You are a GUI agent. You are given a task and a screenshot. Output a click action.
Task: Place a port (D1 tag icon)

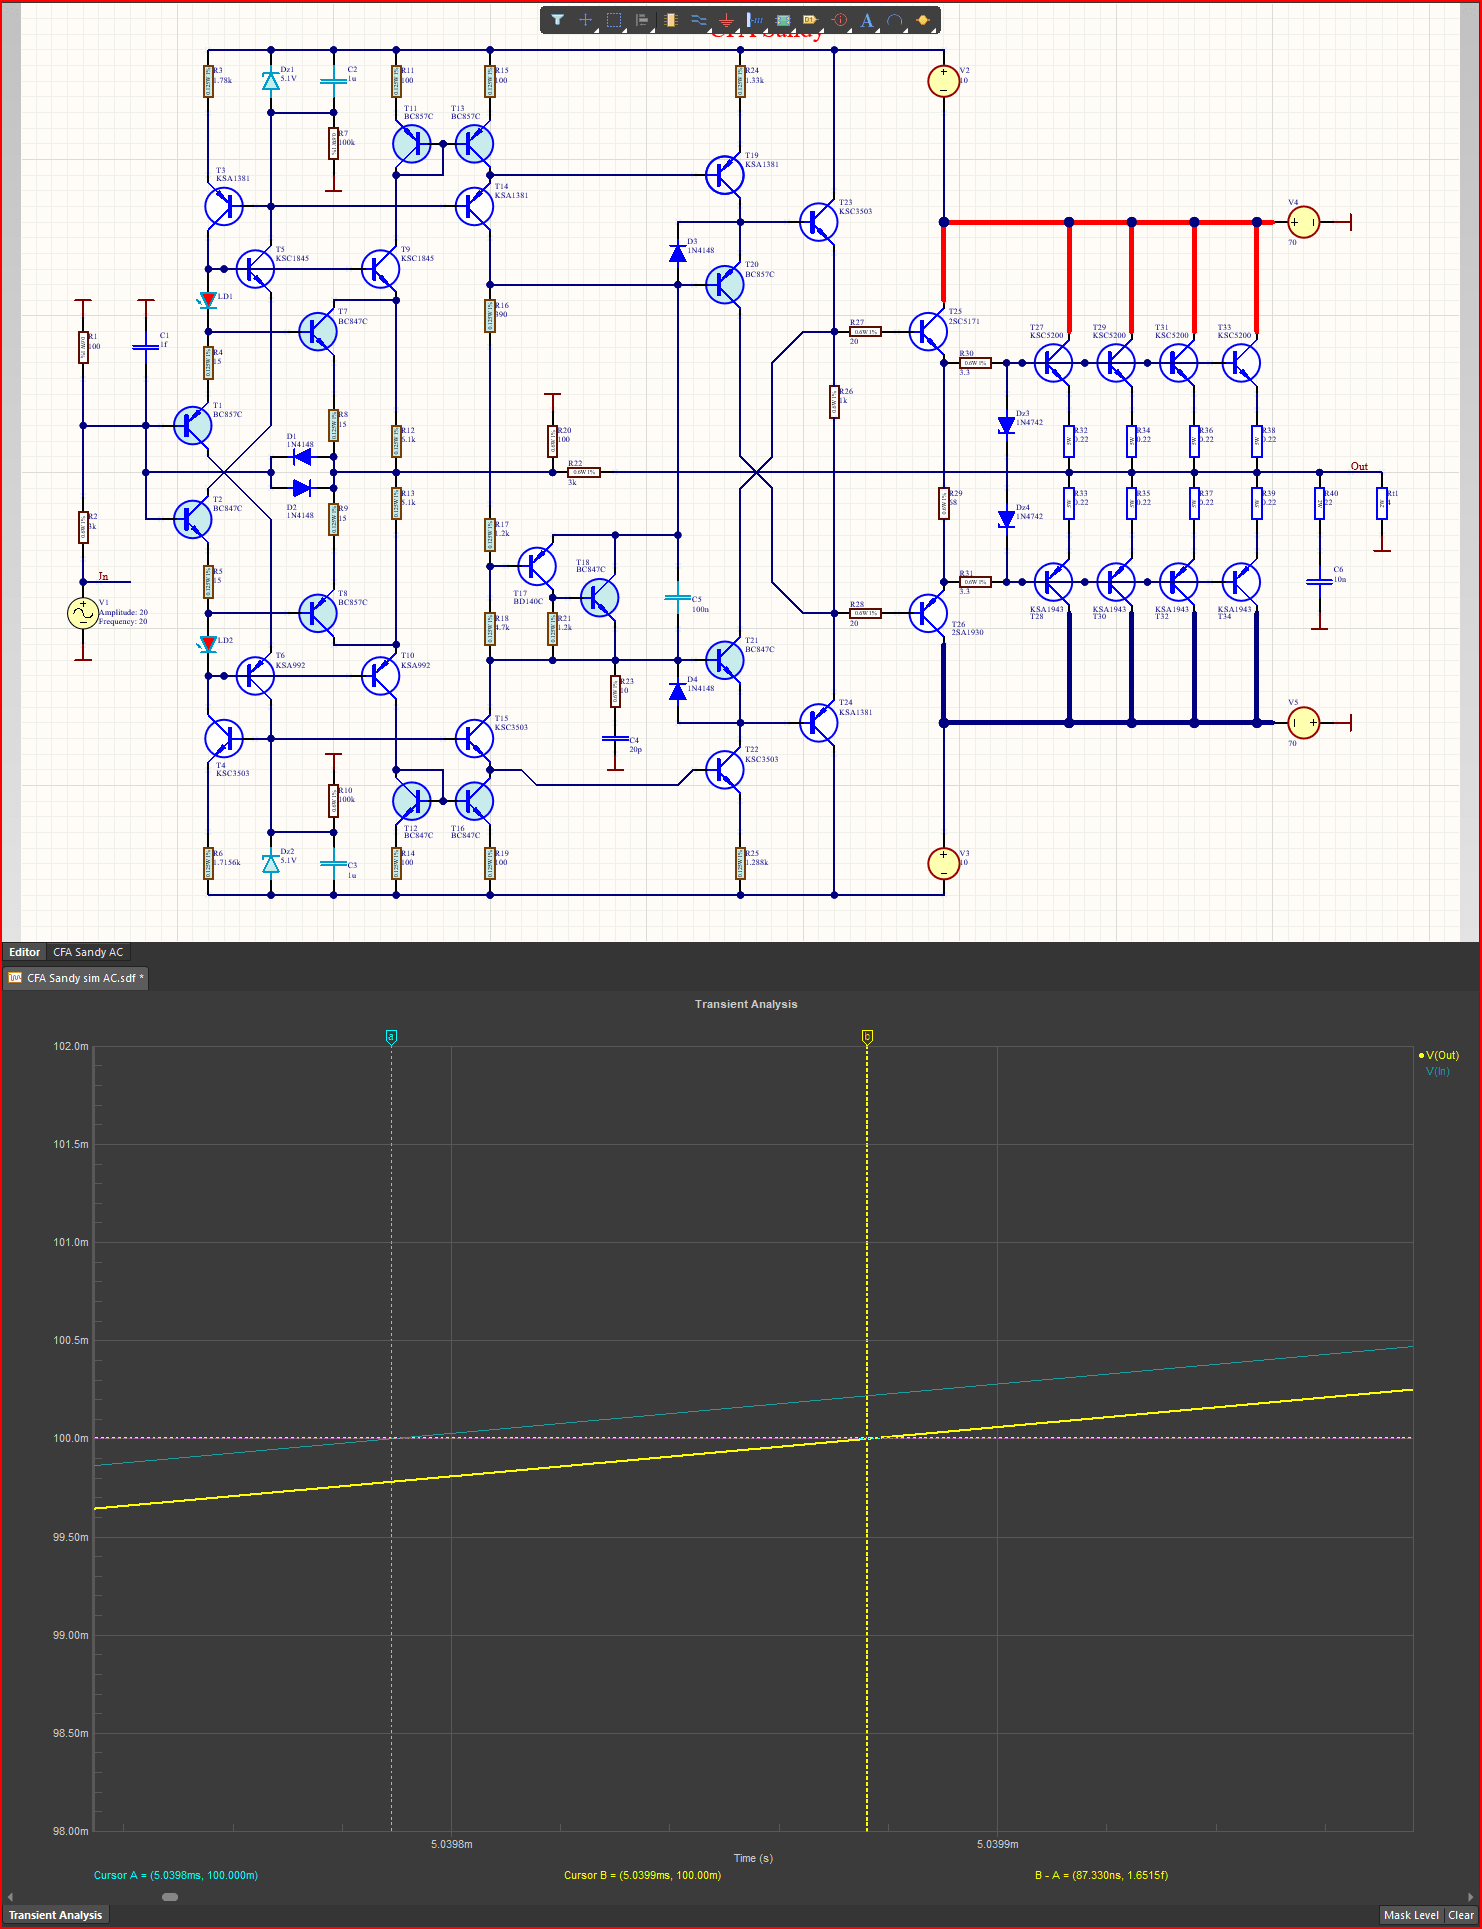[x=810, y=20]
